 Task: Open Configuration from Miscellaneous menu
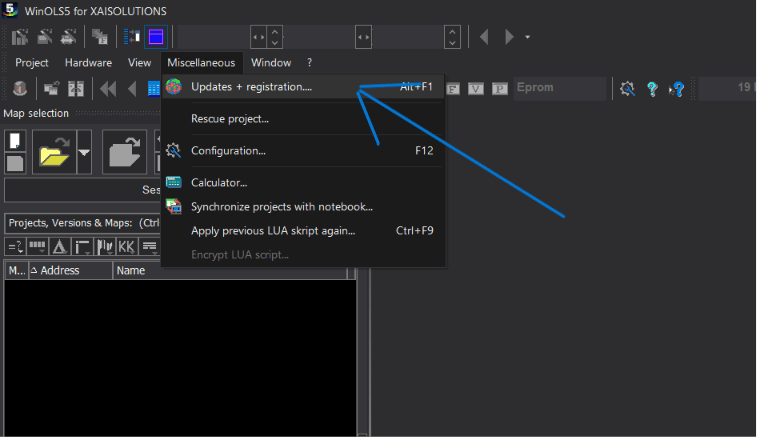(303, 151)
